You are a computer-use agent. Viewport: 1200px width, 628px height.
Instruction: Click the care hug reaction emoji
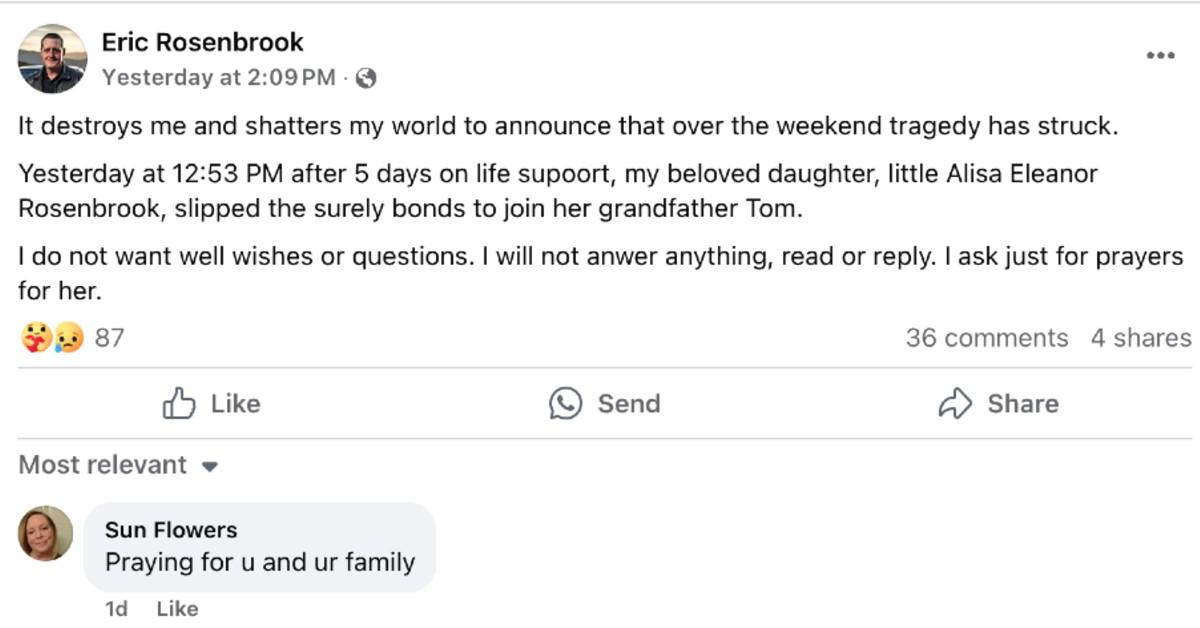tap(34, 338)
